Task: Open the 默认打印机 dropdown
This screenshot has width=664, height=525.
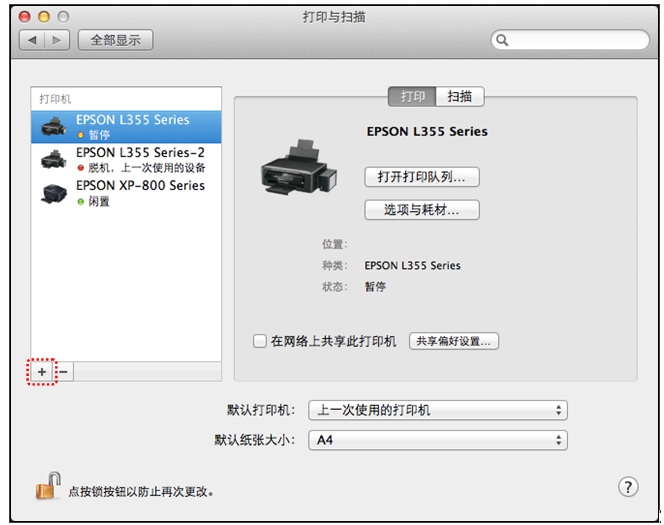Action: 437,410
